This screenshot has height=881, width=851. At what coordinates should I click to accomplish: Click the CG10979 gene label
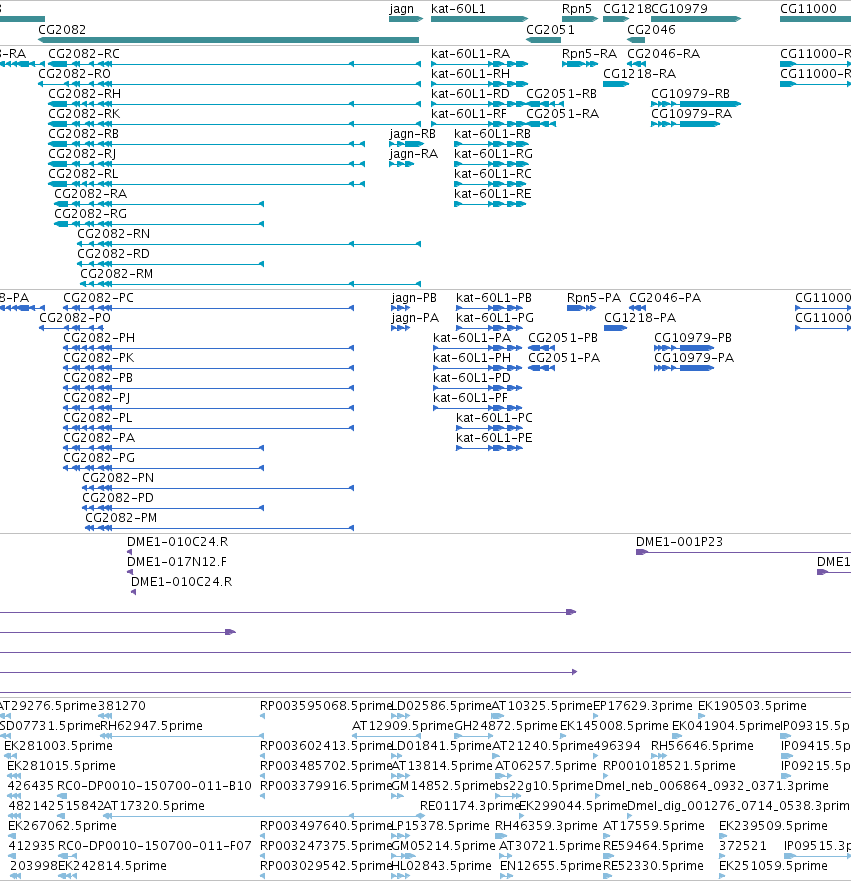679,9
